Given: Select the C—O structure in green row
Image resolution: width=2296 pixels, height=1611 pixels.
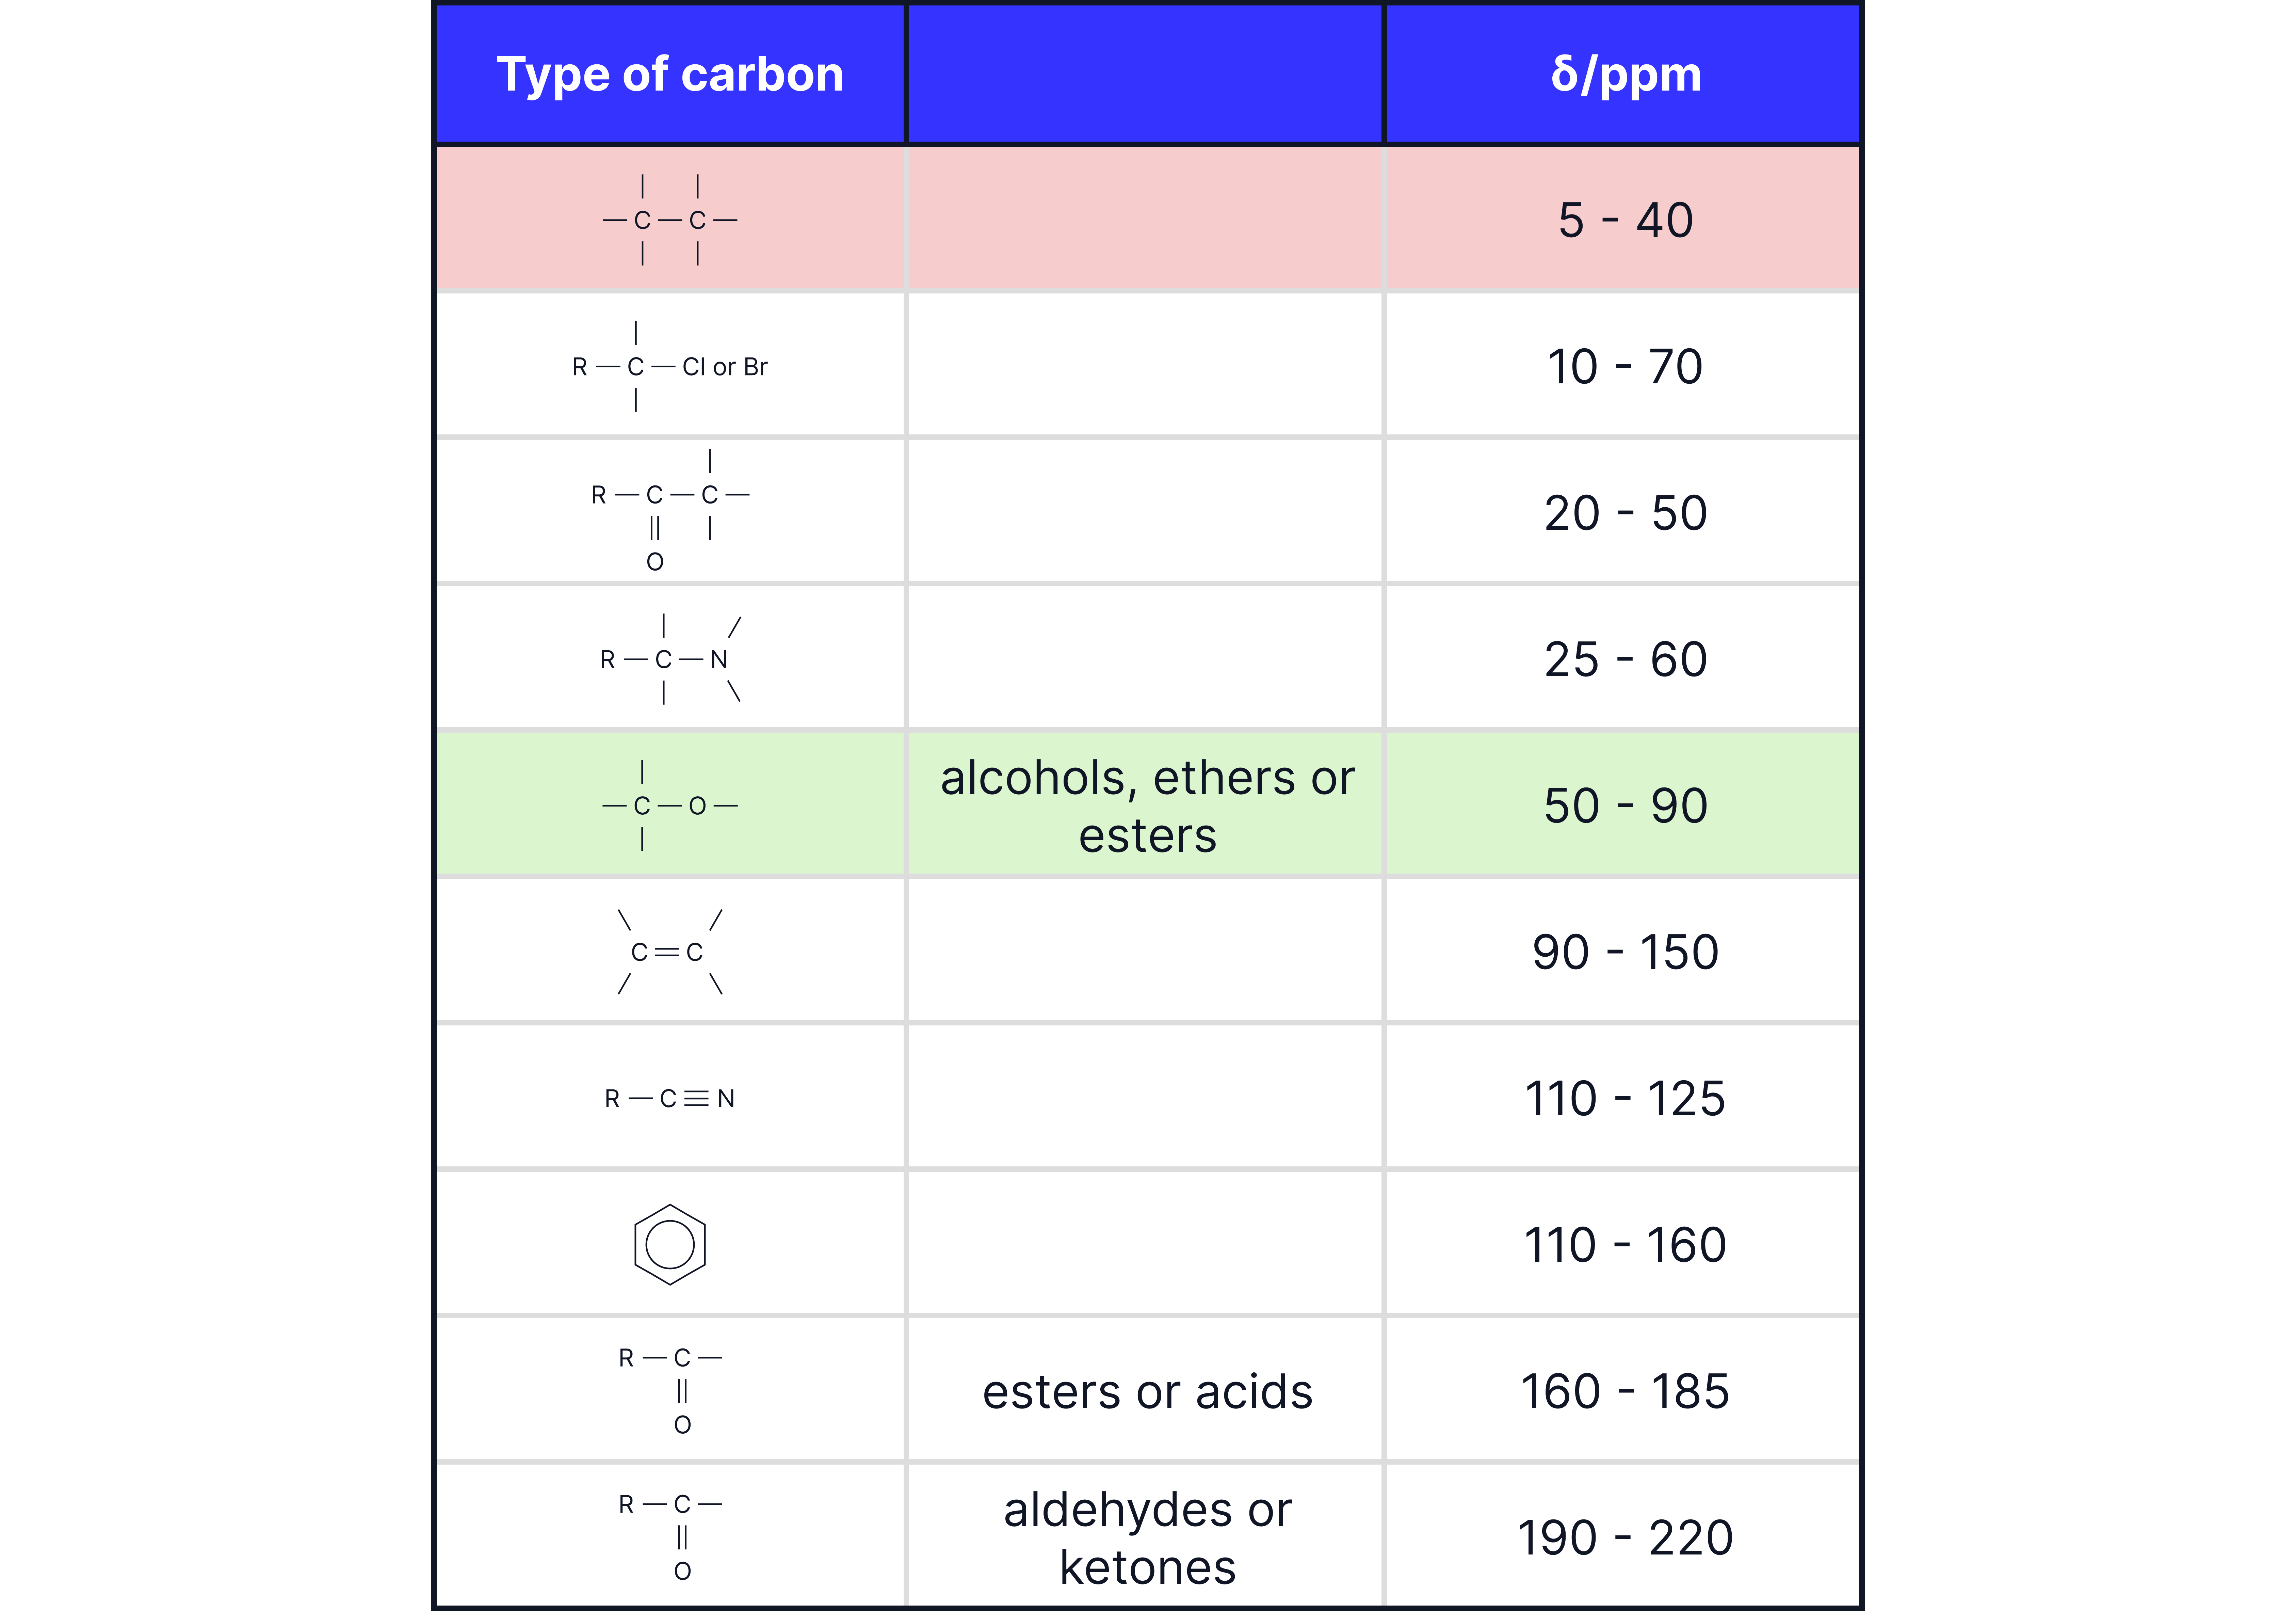Looking at the screenshot, I should [670, 805].
